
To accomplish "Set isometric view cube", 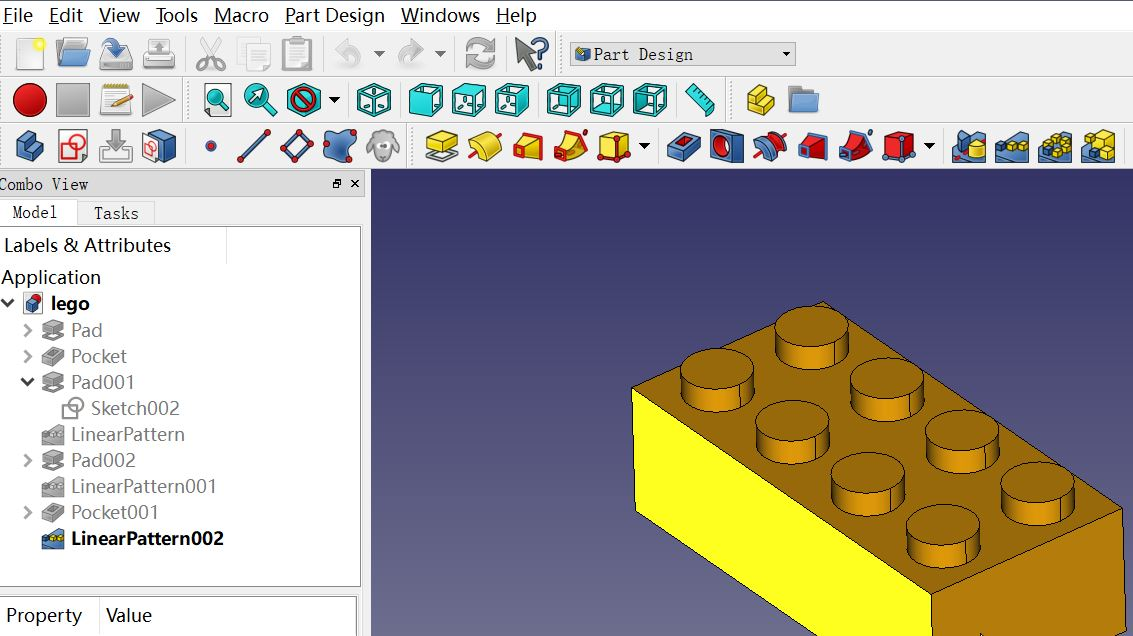I will 374,100.
